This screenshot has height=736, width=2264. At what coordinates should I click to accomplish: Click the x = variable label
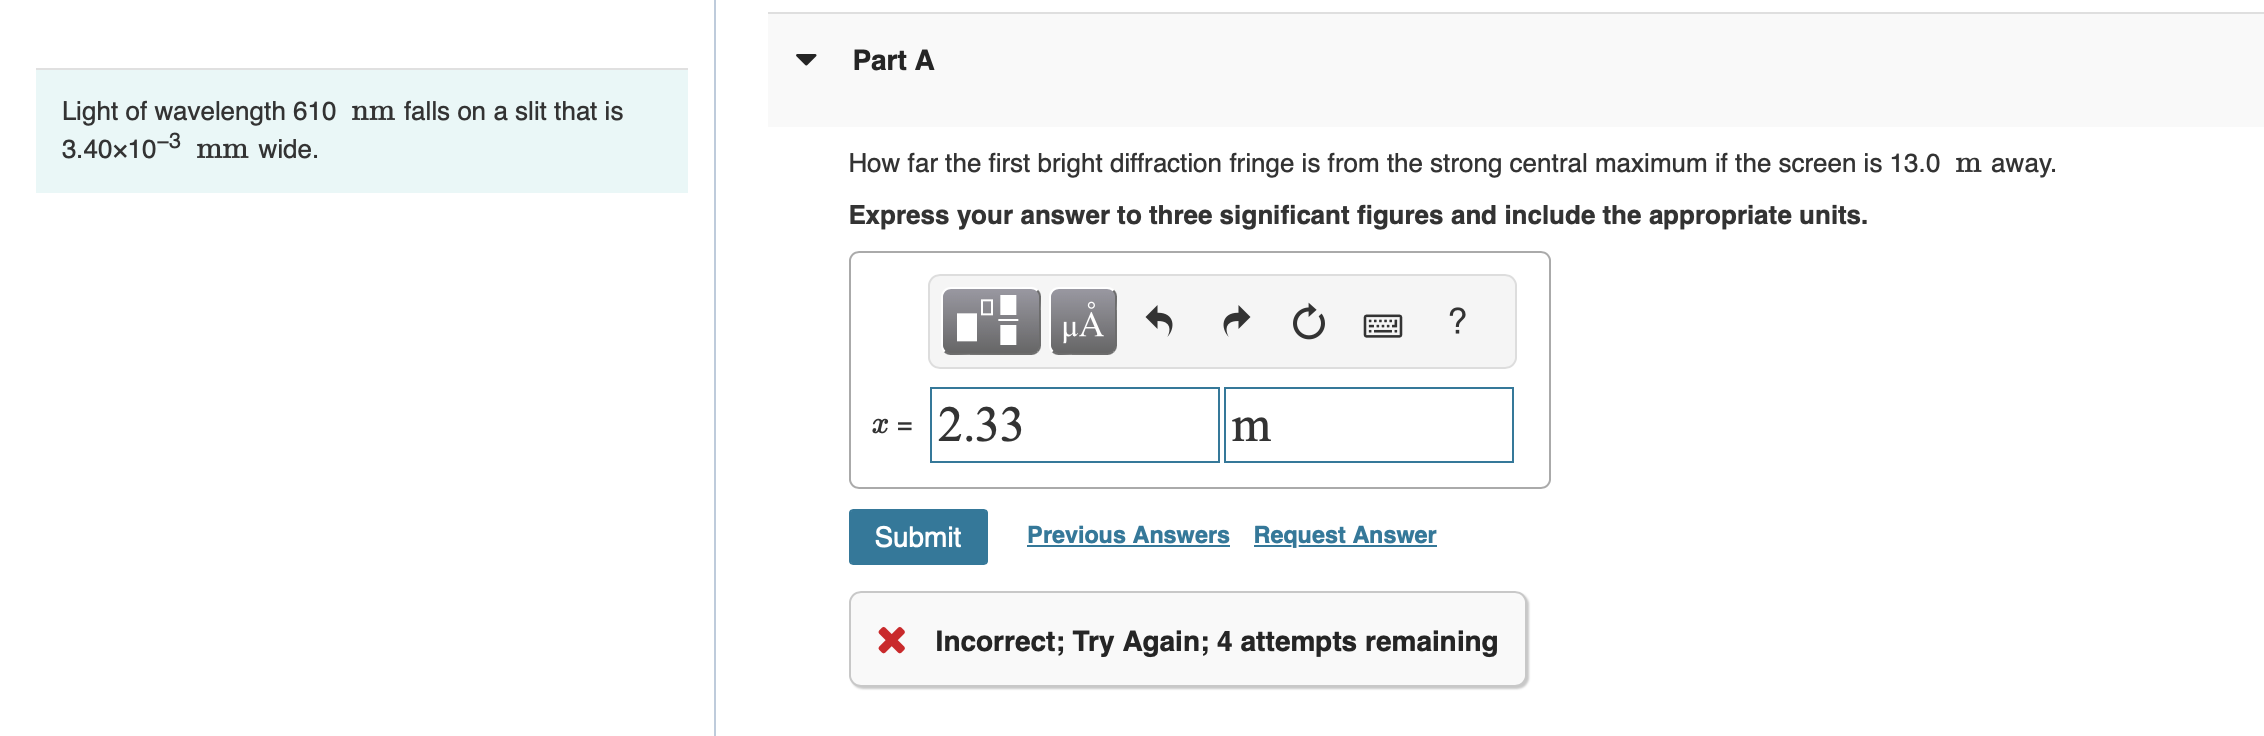pyautogui.click(x=891, y=426)
